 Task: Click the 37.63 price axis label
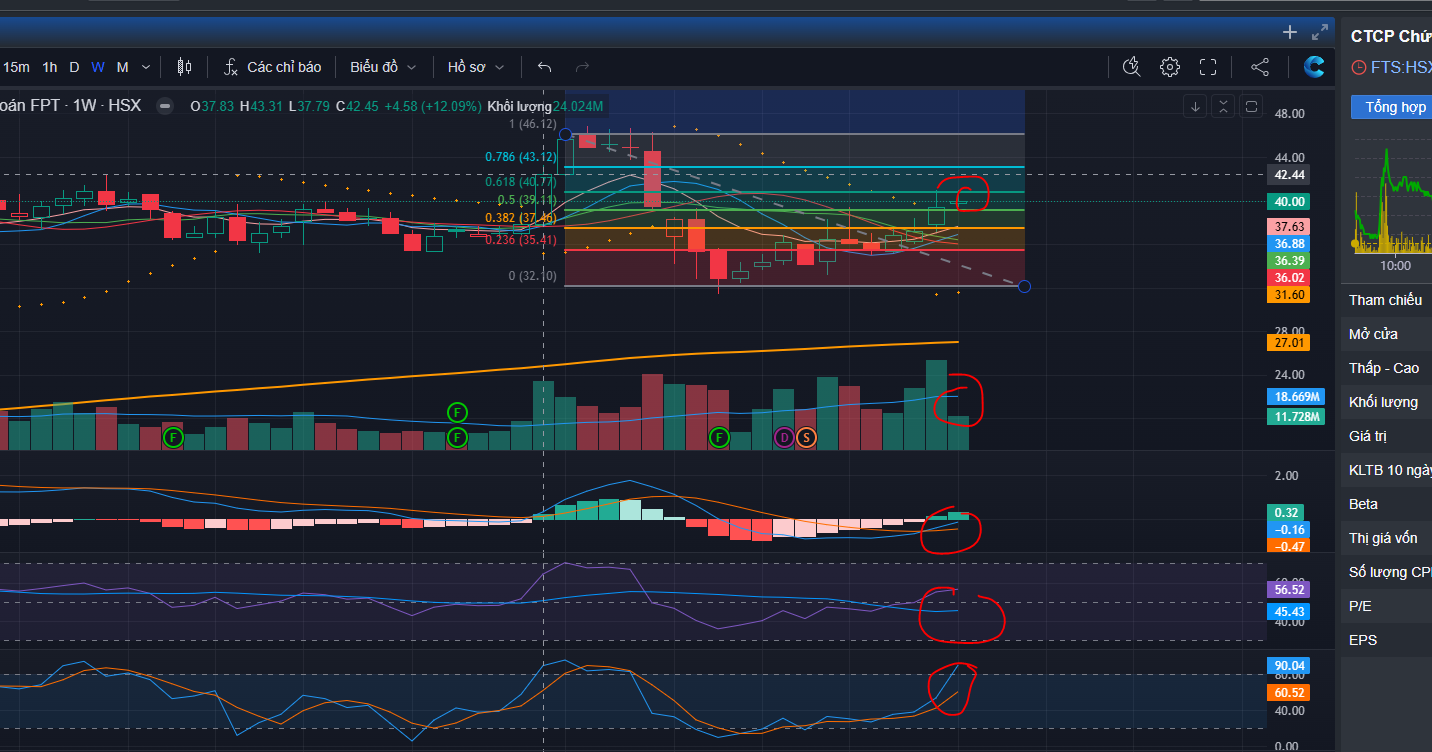pos(1287,227)
